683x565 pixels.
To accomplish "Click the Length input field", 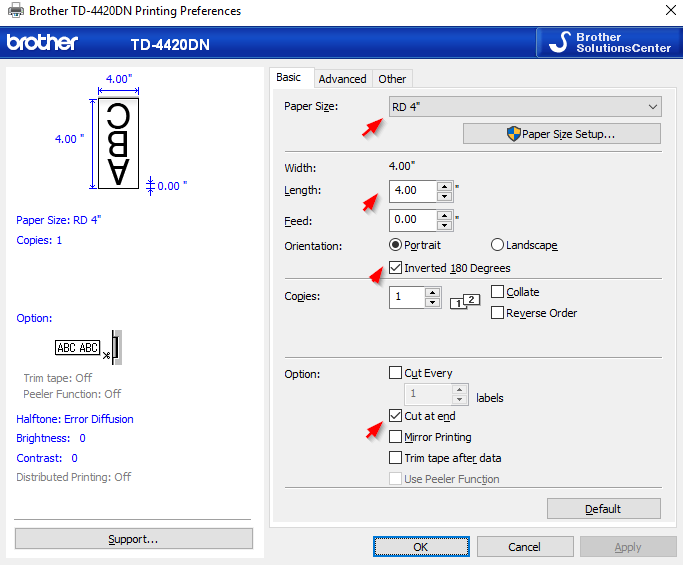I will click(413, 191).
